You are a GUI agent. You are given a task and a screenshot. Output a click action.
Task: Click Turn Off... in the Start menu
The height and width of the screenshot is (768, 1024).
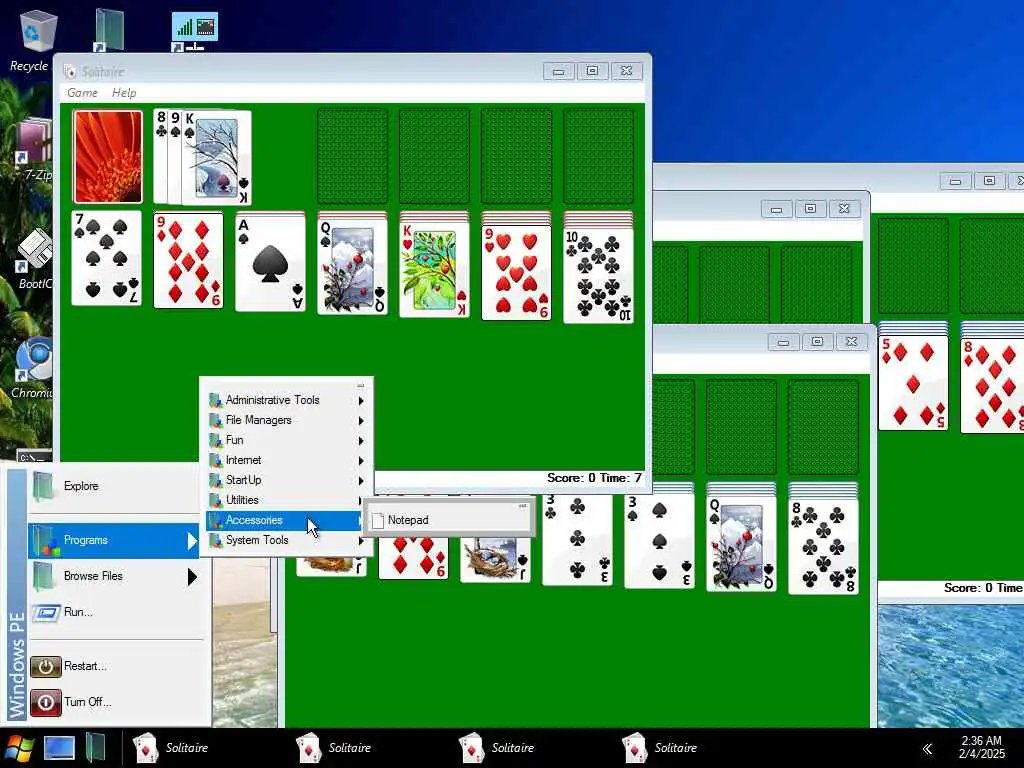point(114,702)
